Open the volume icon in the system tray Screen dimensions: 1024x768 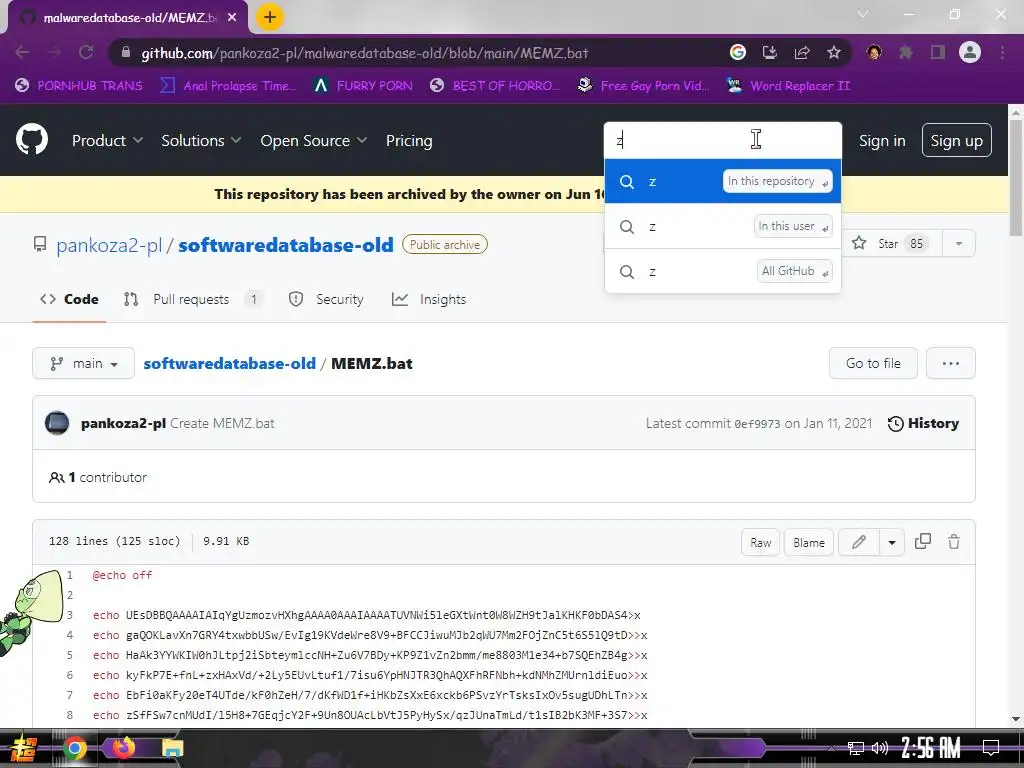[880, 748]
